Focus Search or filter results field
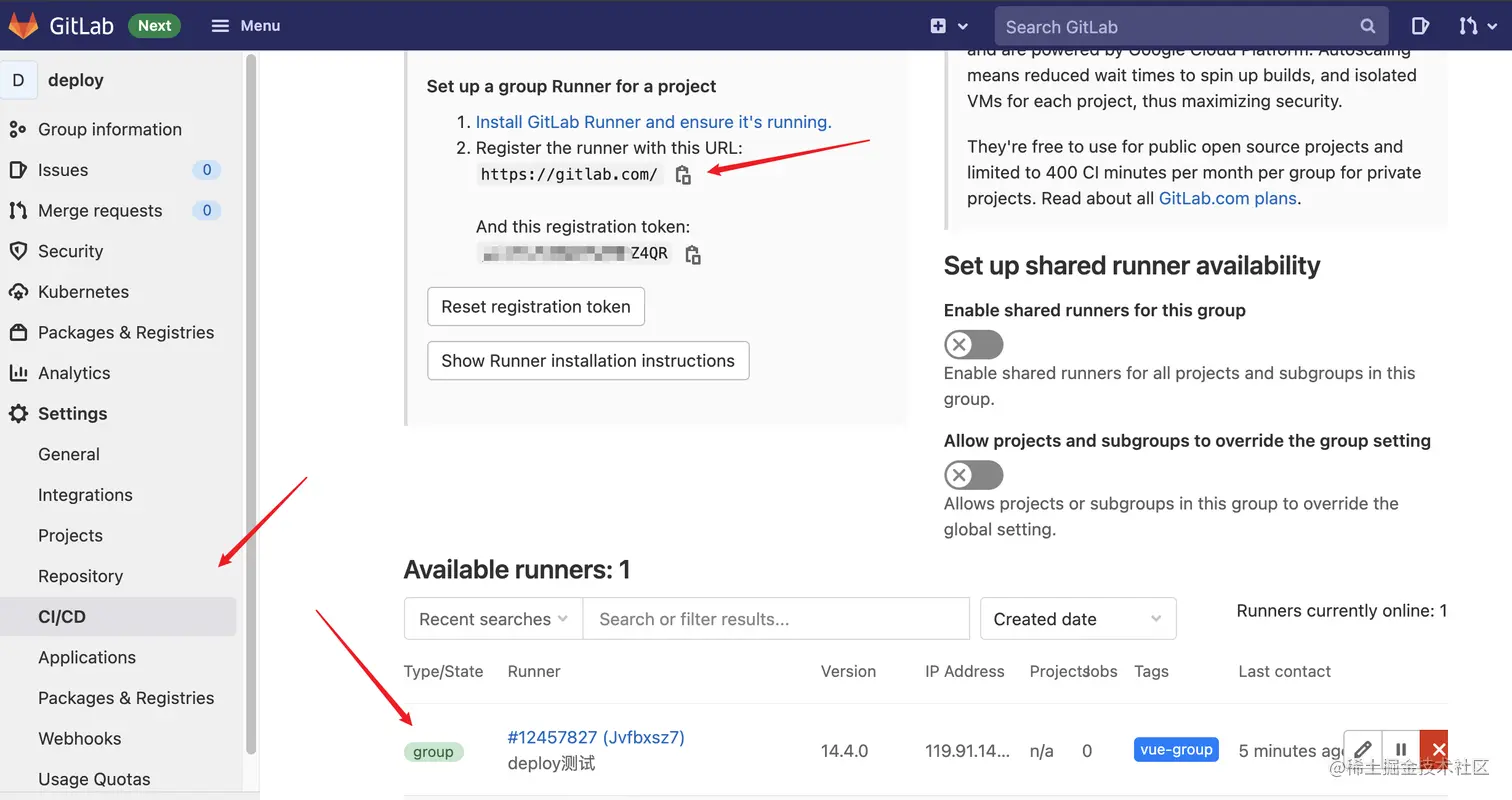This screenshot has height=800, width=1512. click(776, 619)
